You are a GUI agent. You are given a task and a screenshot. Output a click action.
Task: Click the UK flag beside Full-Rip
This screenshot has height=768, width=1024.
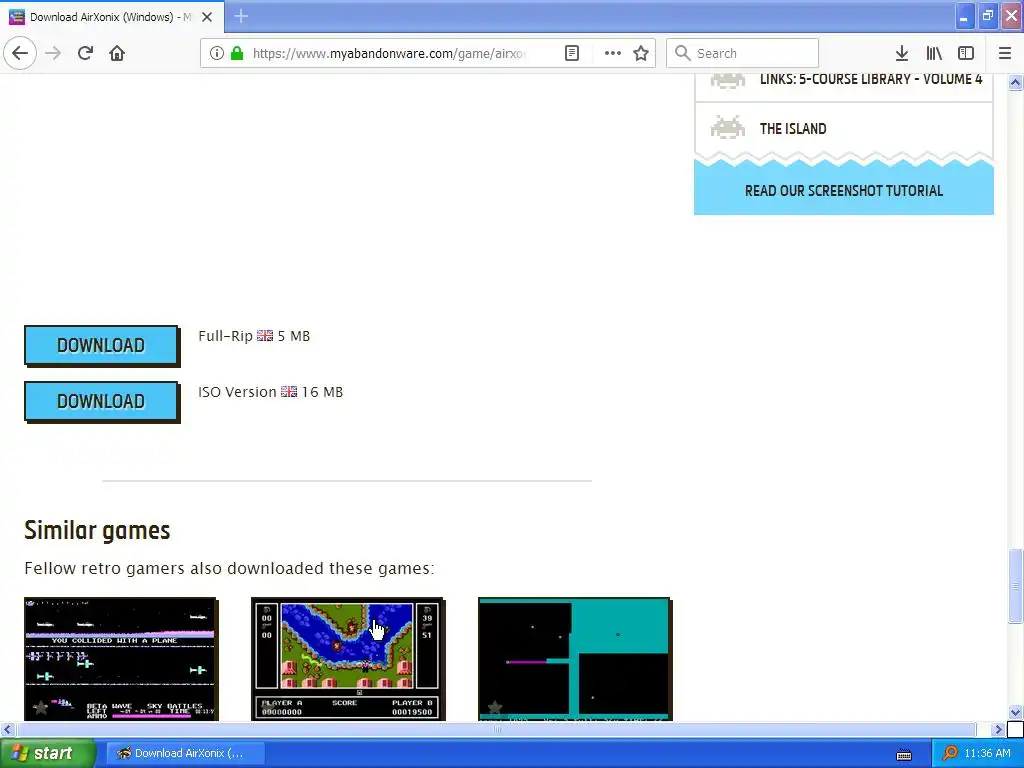point(265,336)
